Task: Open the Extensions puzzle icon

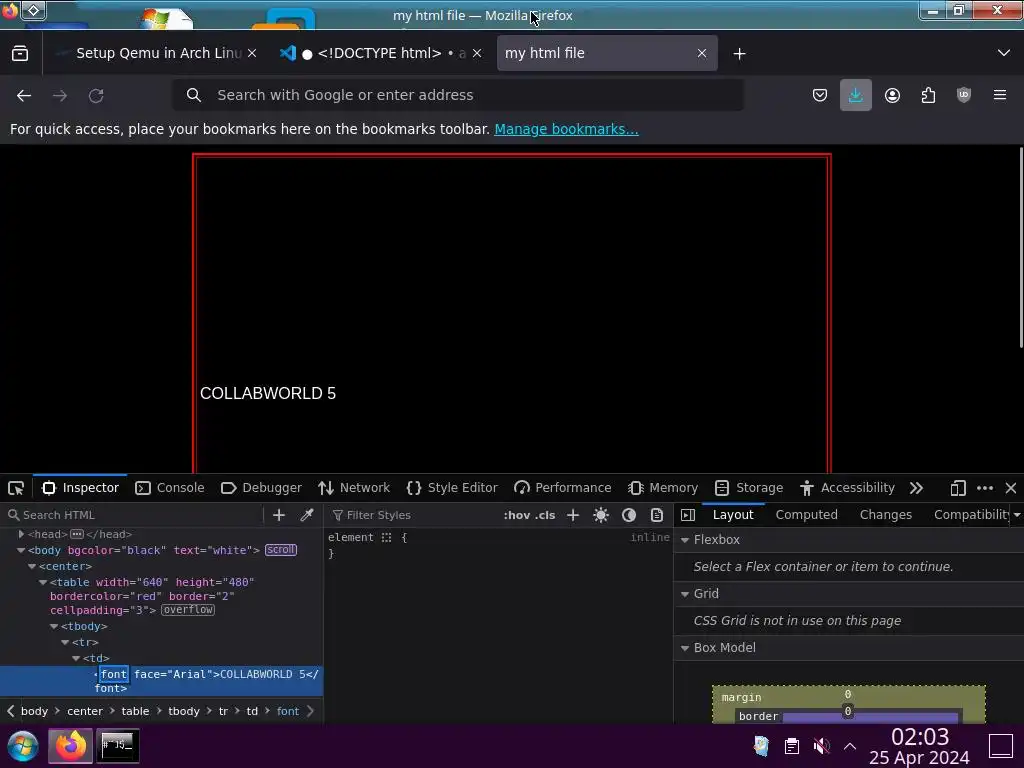Action: pos(928,95)
